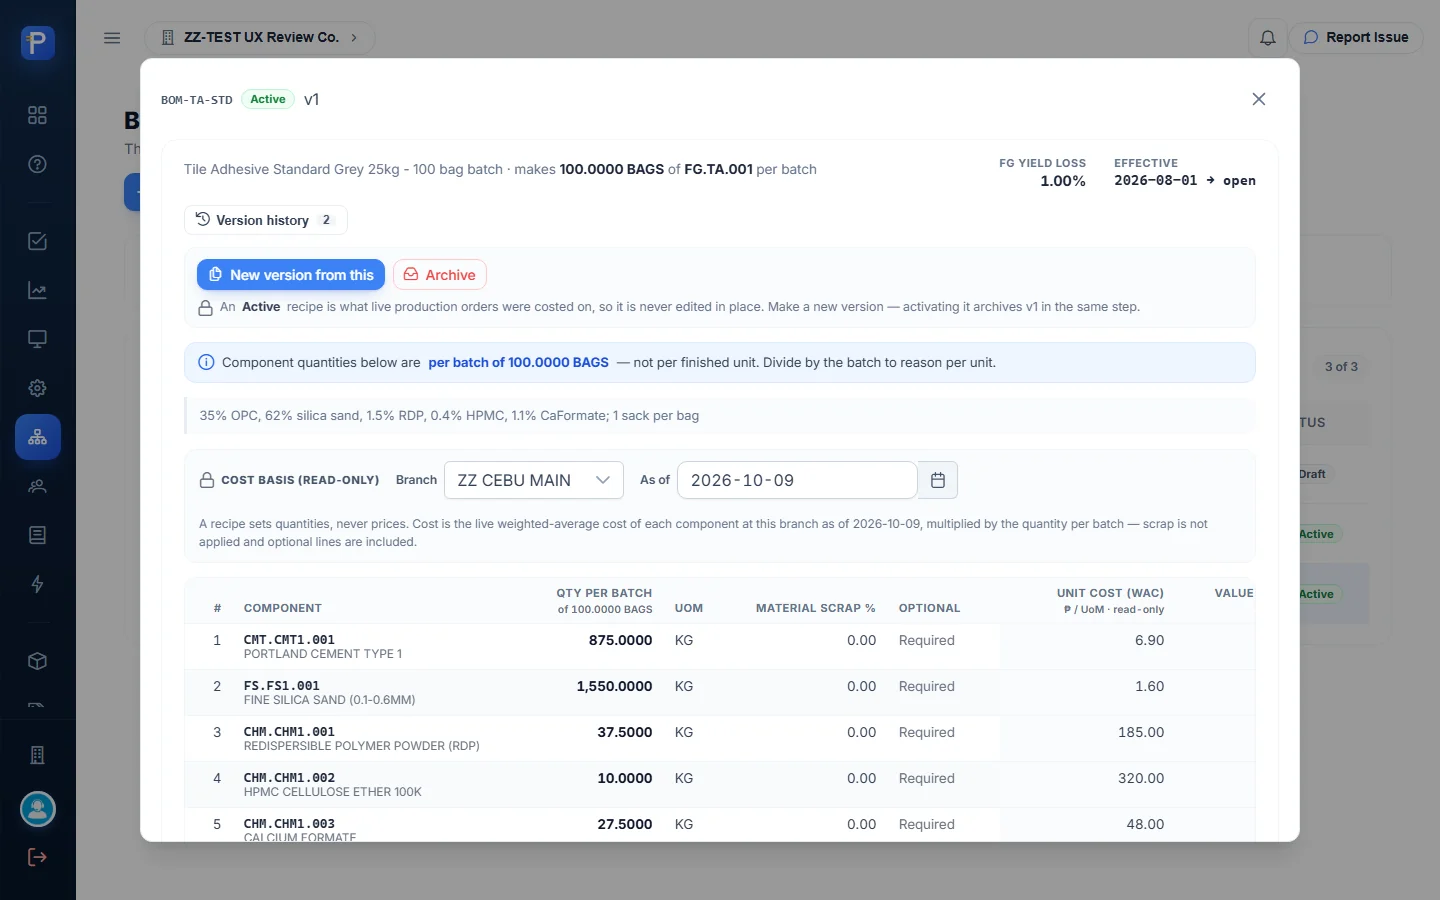Viewport: 1440px width, 900px height.
Task: Click the quantity 875.0000
Action: 620,640
